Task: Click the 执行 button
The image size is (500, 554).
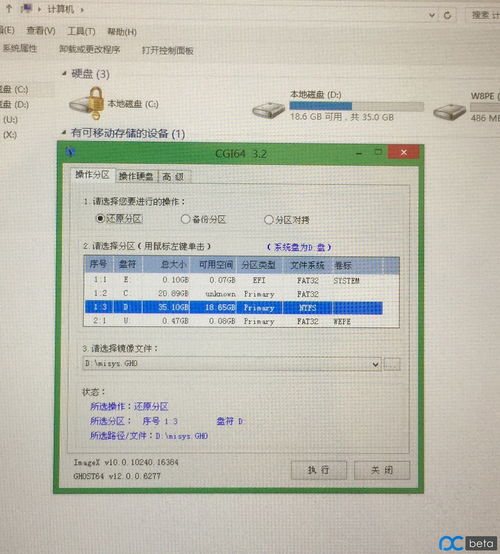Action: (x=319, y=470)
